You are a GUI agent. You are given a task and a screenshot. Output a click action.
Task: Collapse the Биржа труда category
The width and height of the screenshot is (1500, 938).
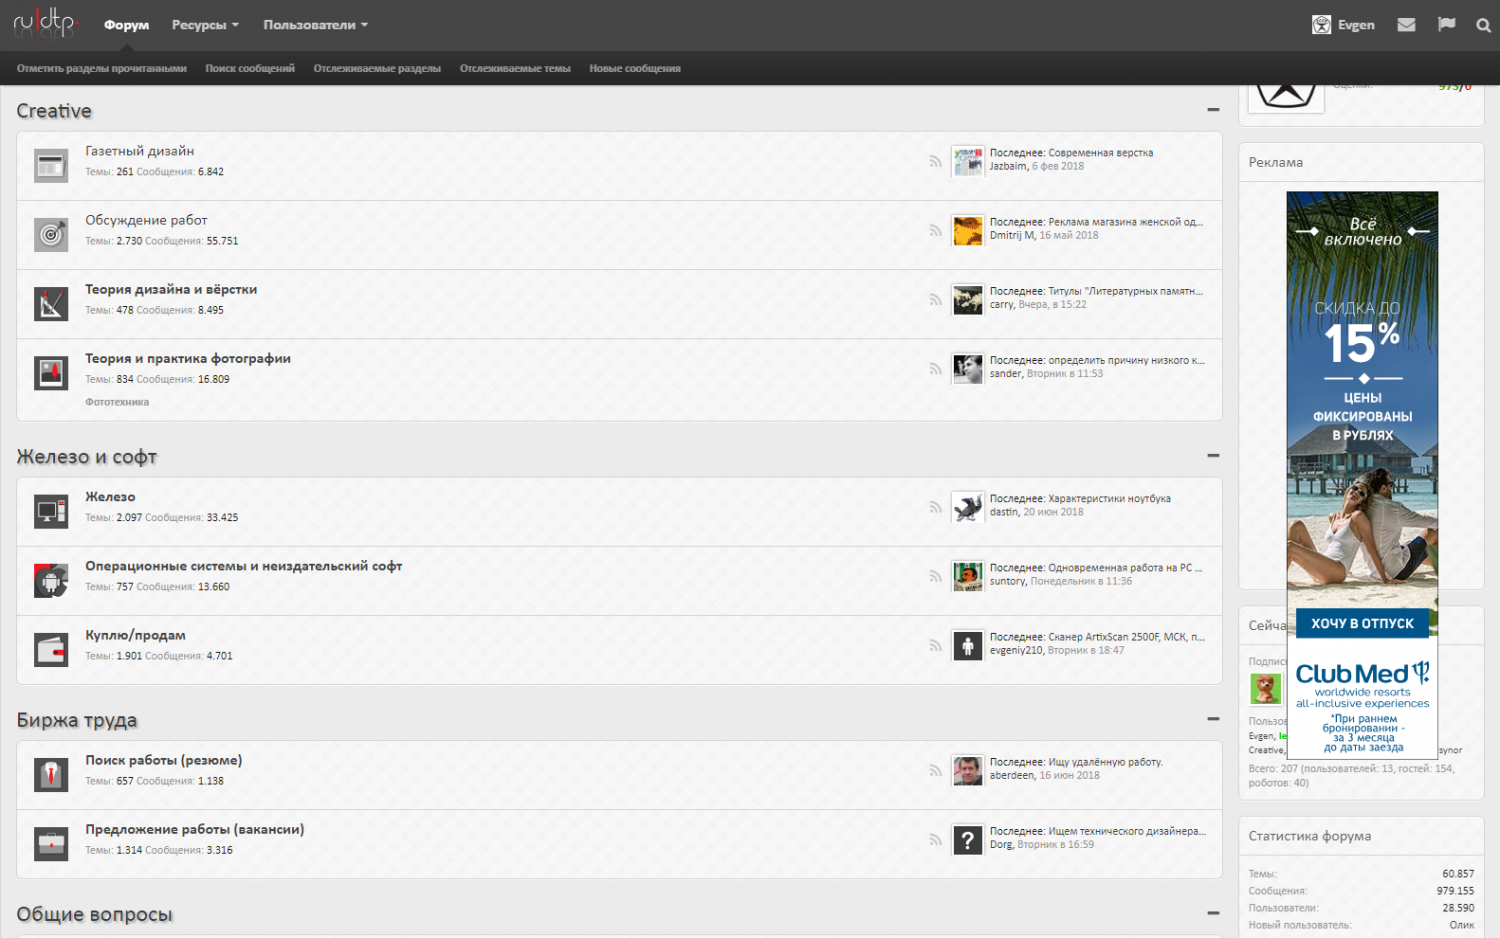tap(1213, 719)
